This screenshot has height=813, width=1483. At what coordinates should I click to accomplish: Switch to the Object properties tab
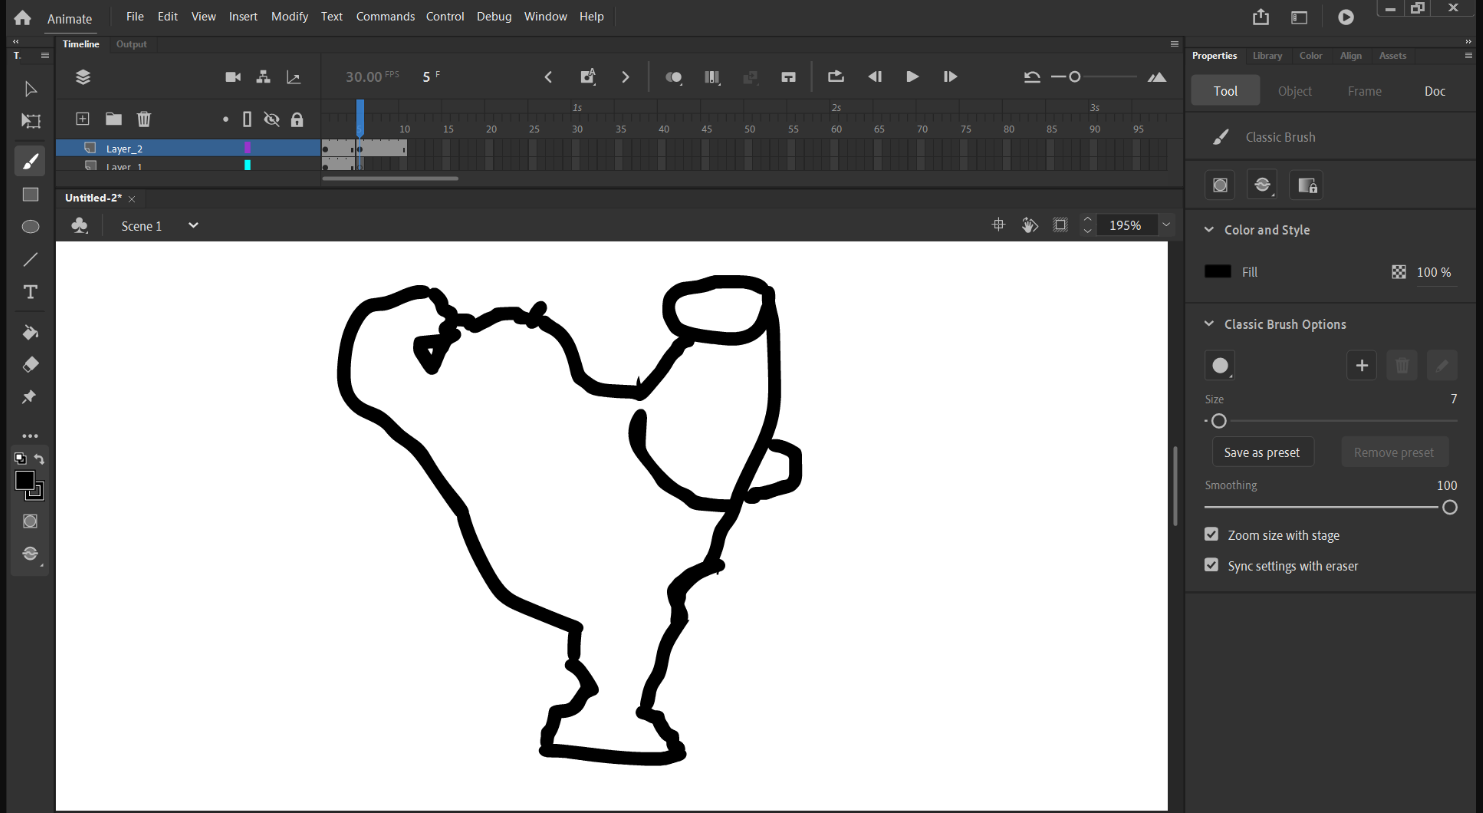point(1295,91)
